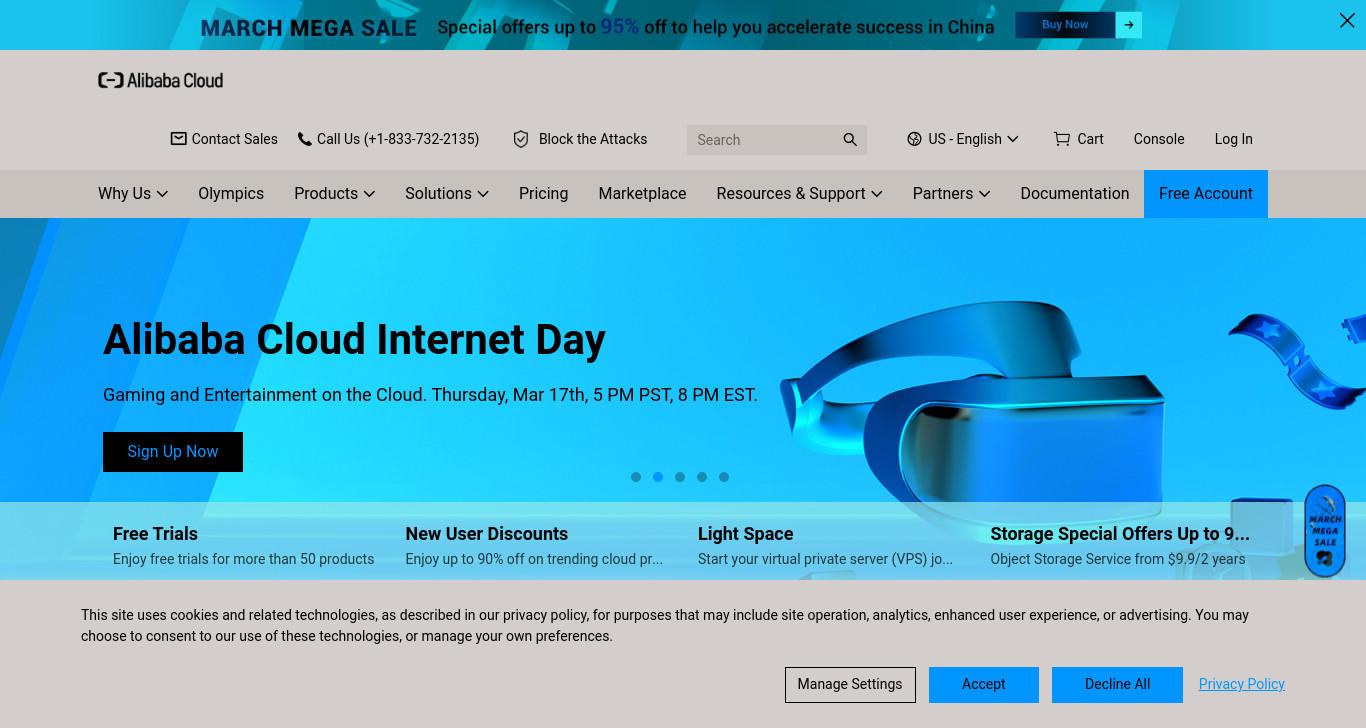Viewport: 1366px width, 728px height.
Task: Click the Alibaba Cloud logo
Action: click(x=160, y=80)
